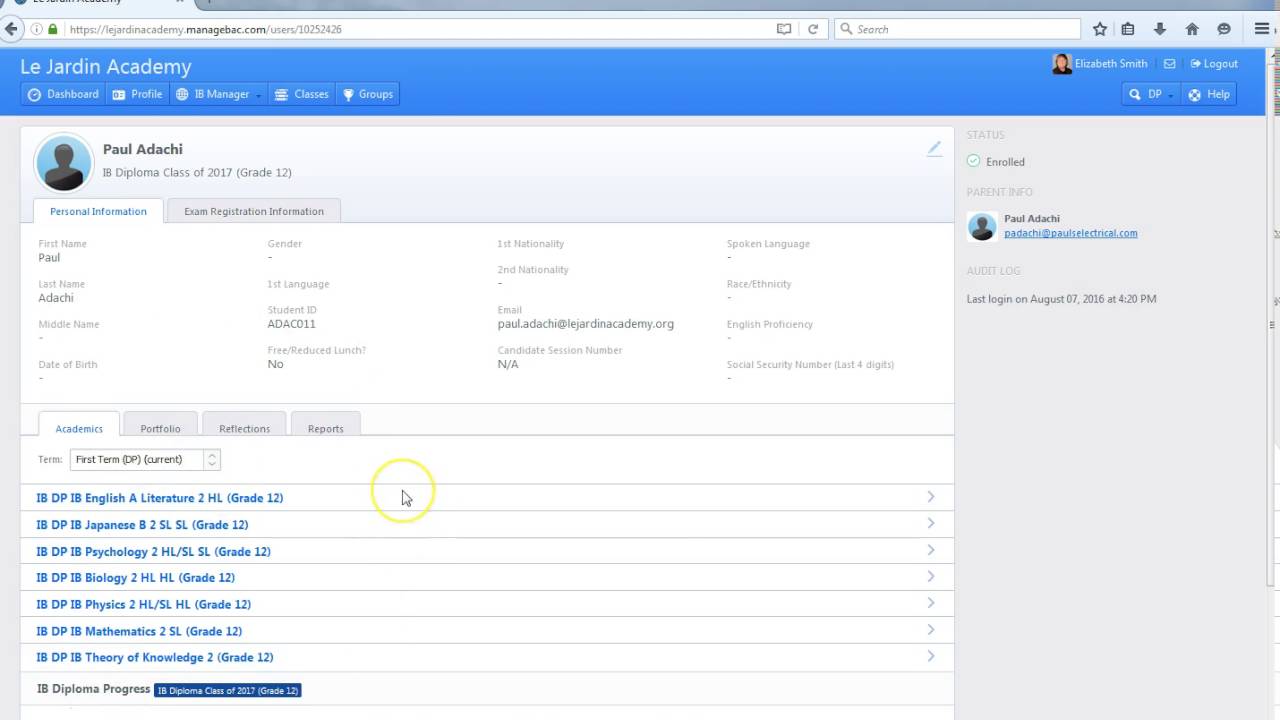Open messages via the envelope icon

click(x=1169, y=64)
